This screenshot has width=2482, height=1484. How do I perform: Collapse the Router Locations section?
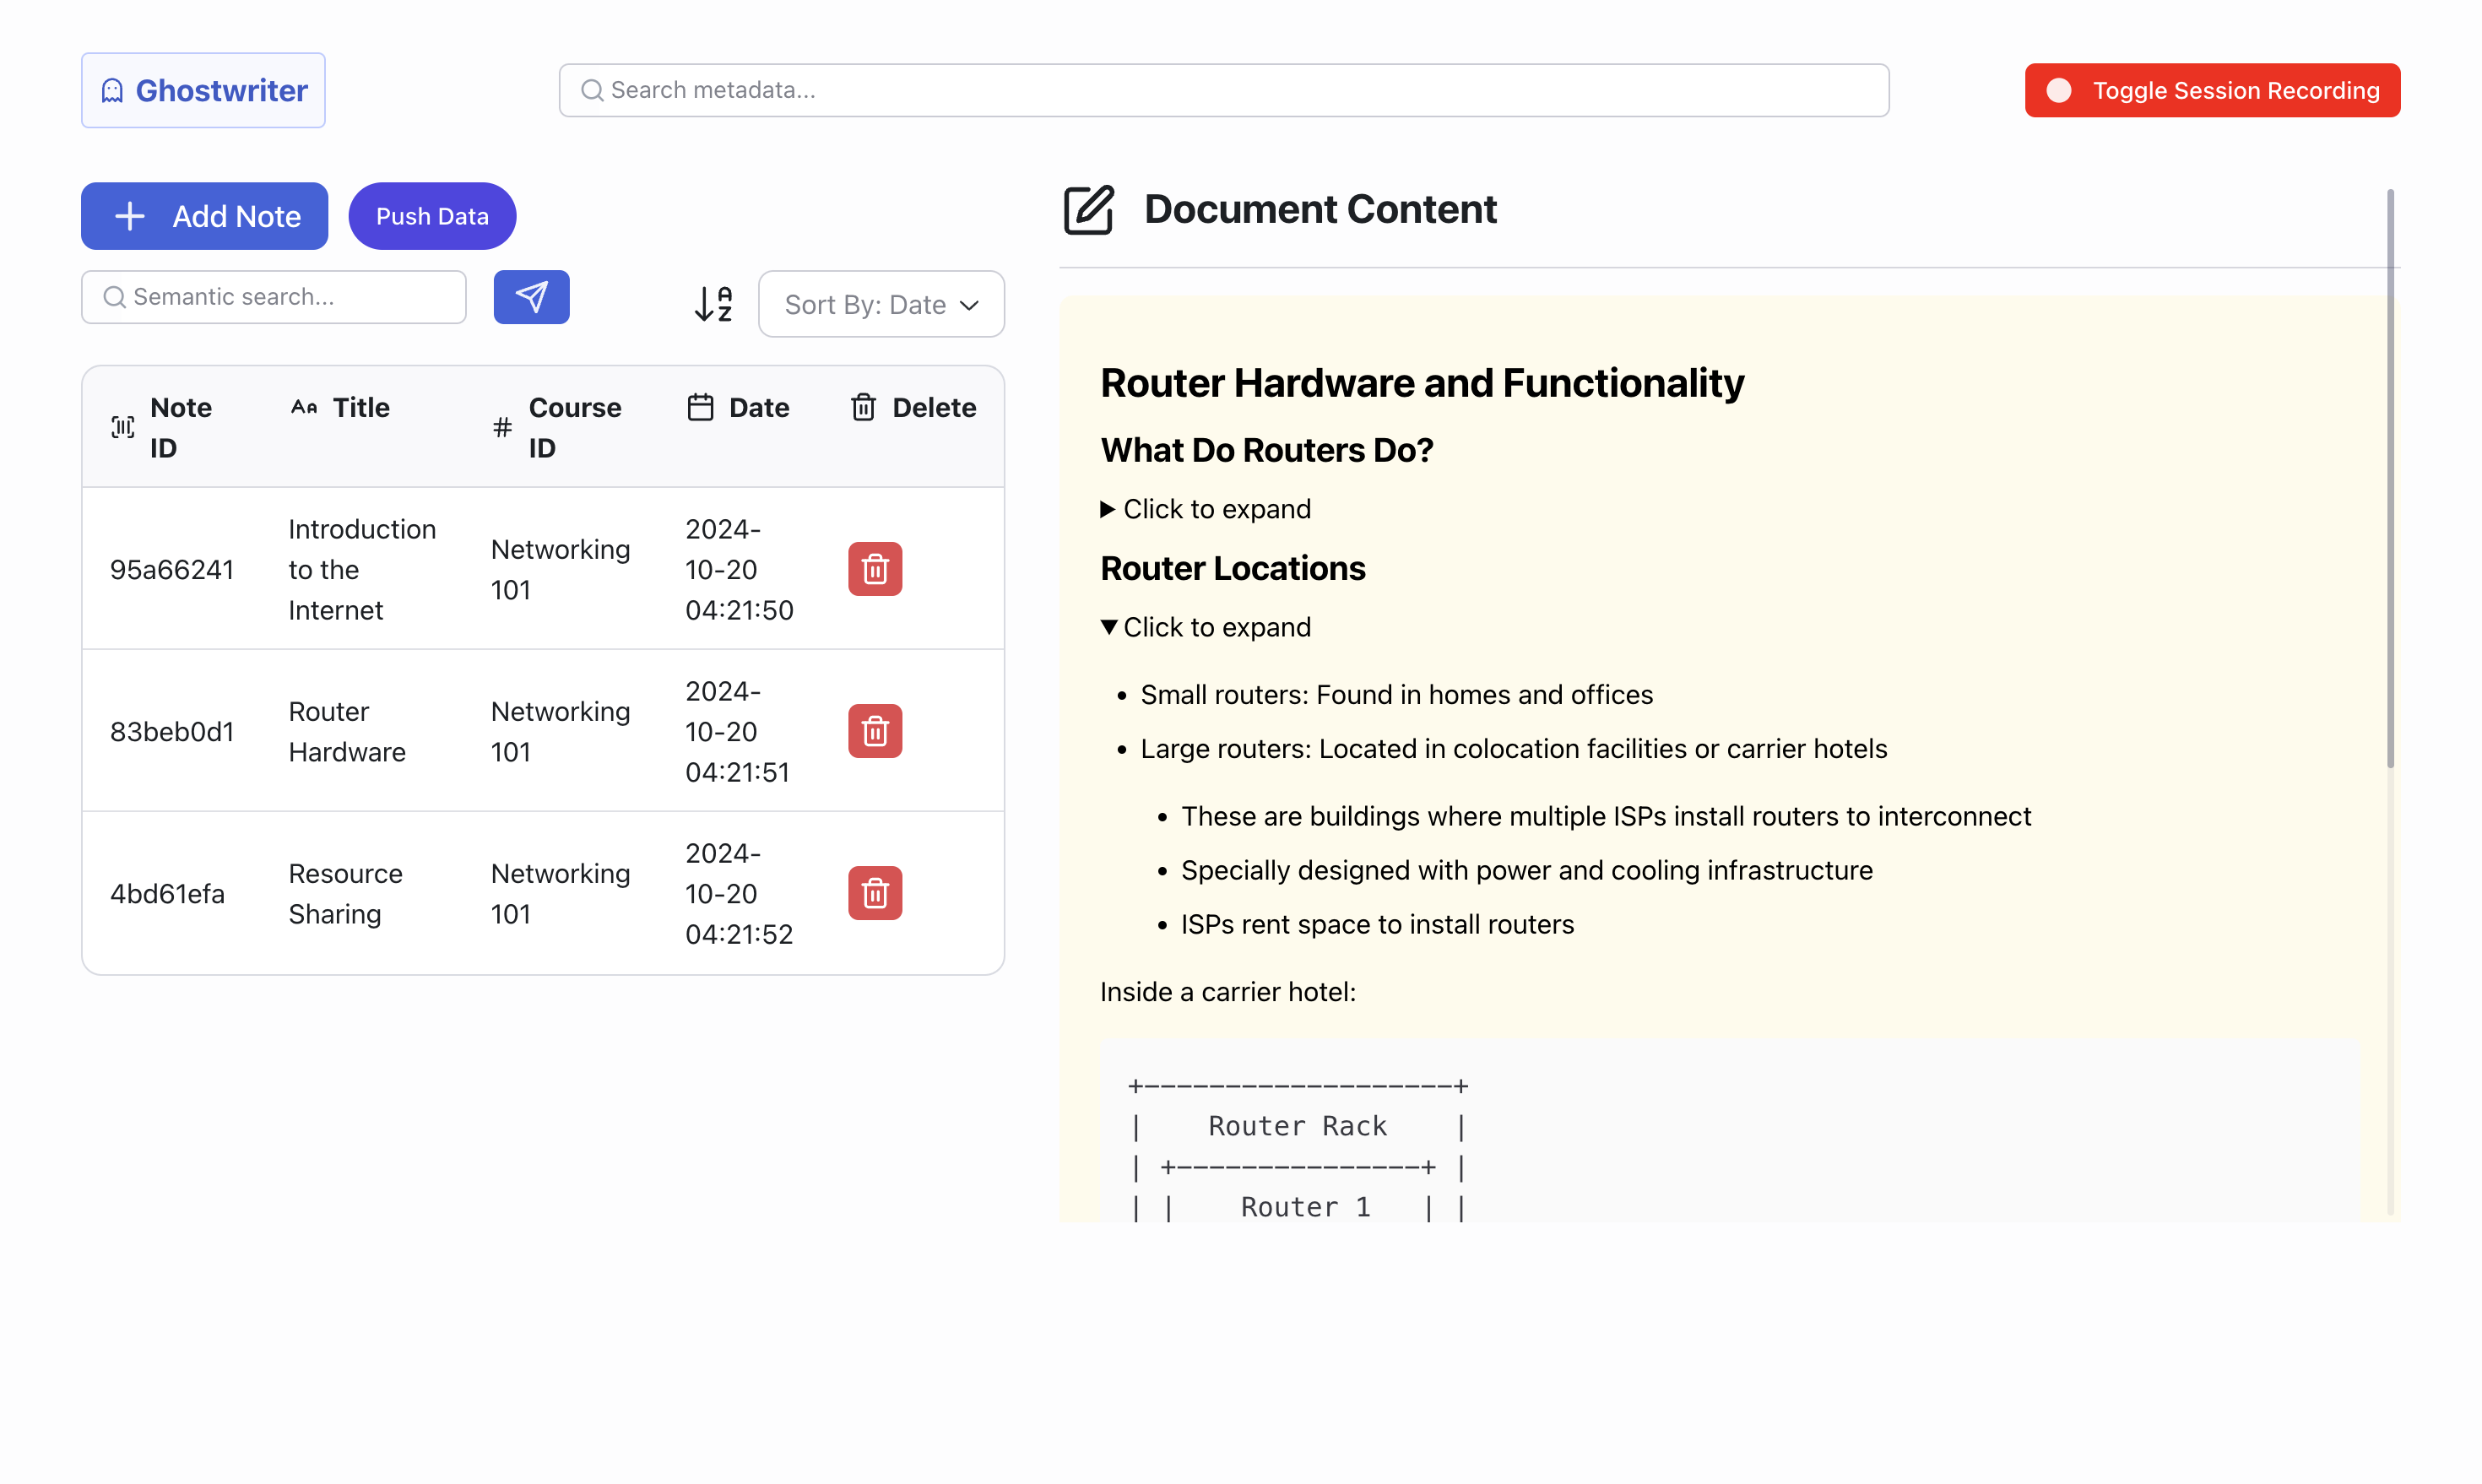[x=1206, y=627]
